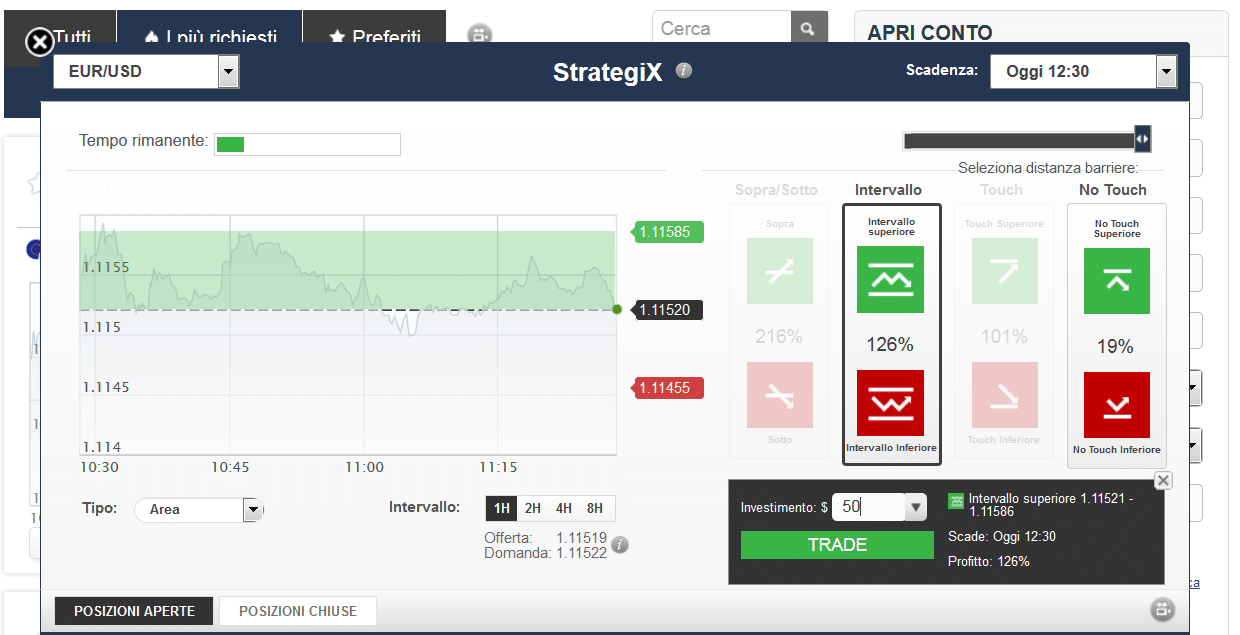The image size is (1240, 635).
Task: Click the print icon in the positions bar
Action: click(1162, 609)
